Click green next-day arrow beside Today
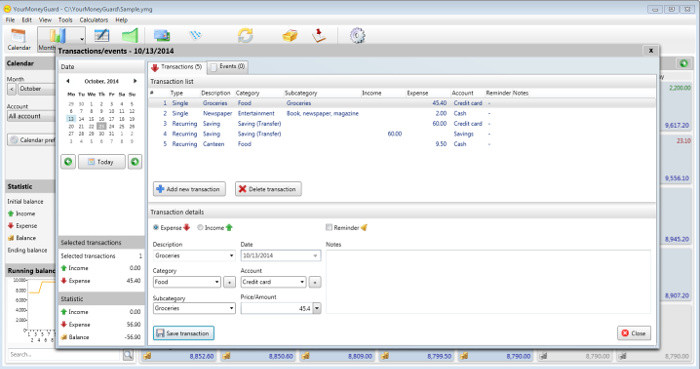Viewport: 700px width, 369px height. pyautogui.click(x=135, y=162)
